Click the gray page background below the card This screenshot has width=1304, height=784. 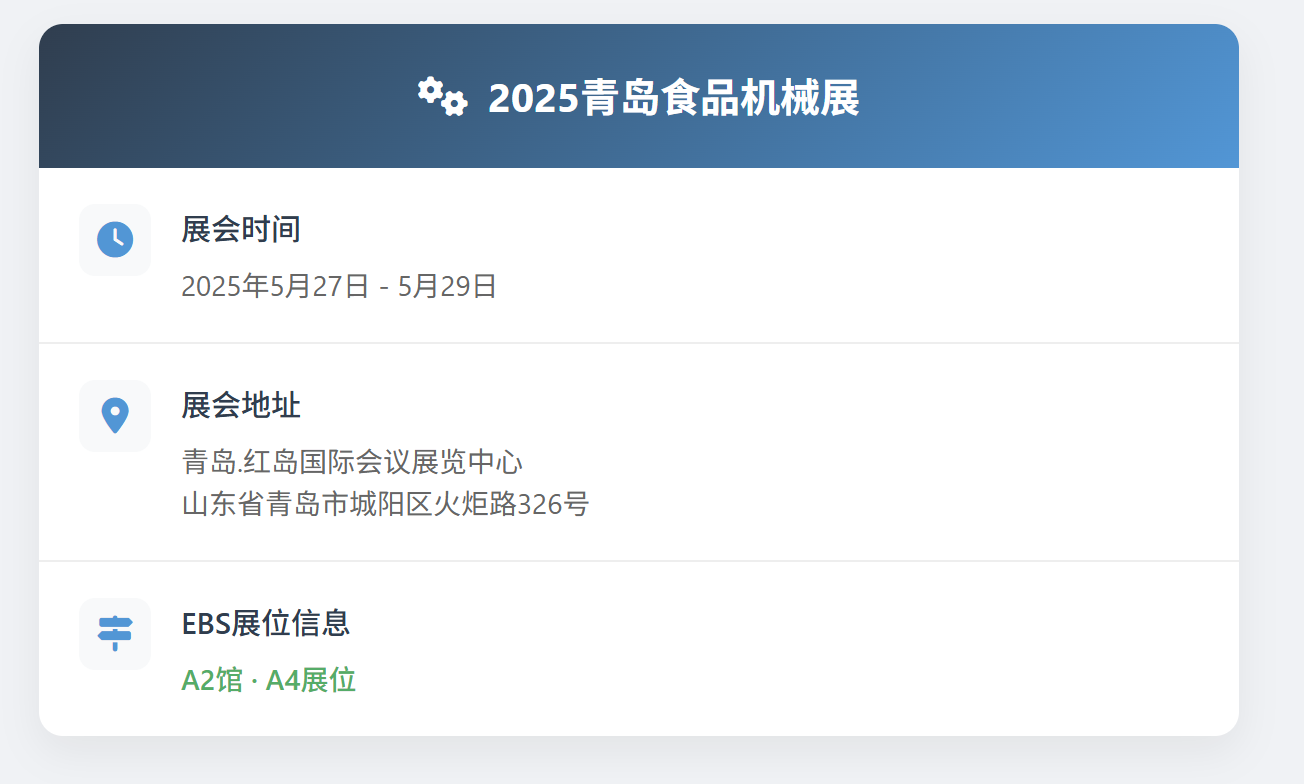638,762
